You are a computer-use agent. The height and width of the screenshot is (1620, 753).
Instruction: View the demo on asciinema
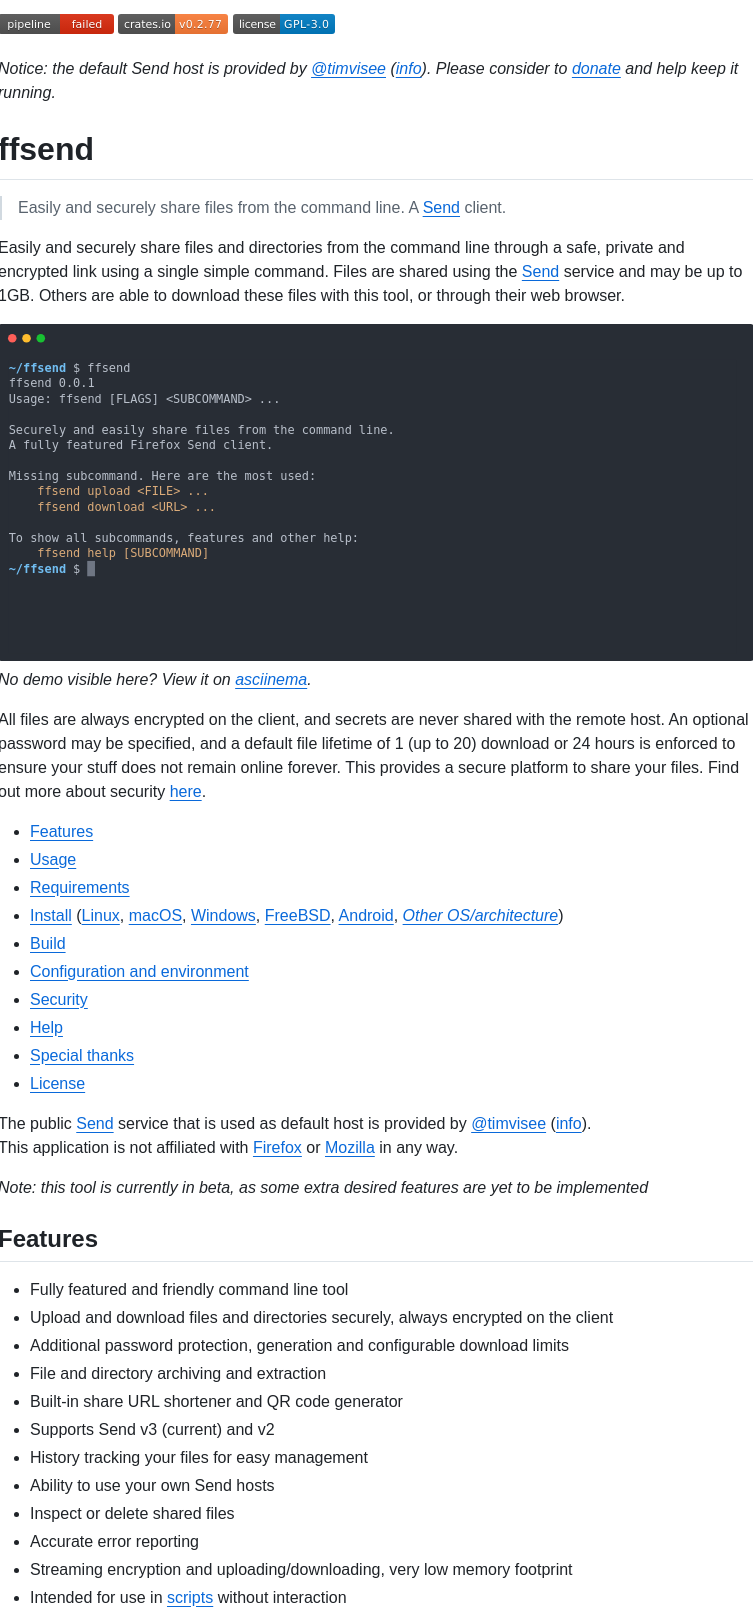click(270, 680)
